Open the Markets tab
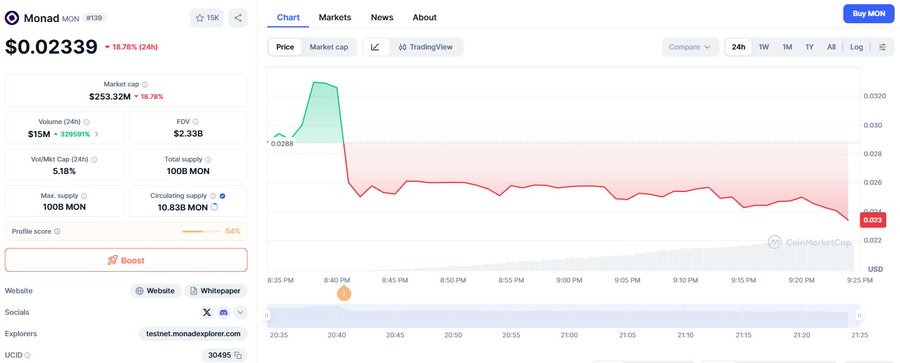The height and width of the screenshot is (363, 900). (335, 17)
